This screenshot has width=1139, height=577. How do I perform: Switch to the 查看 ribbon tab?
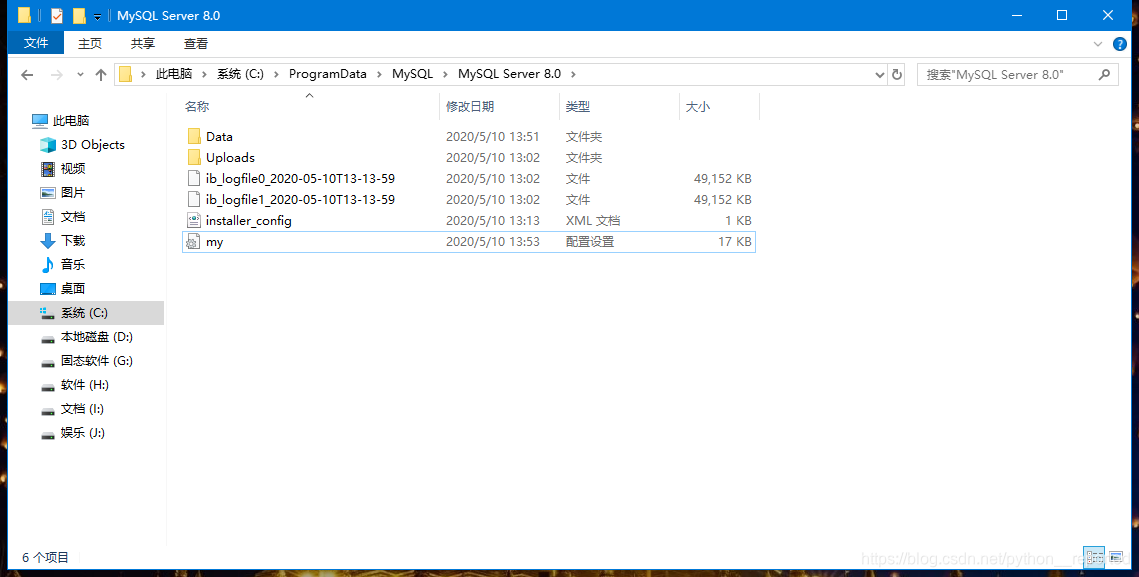[x=195, y=44]
